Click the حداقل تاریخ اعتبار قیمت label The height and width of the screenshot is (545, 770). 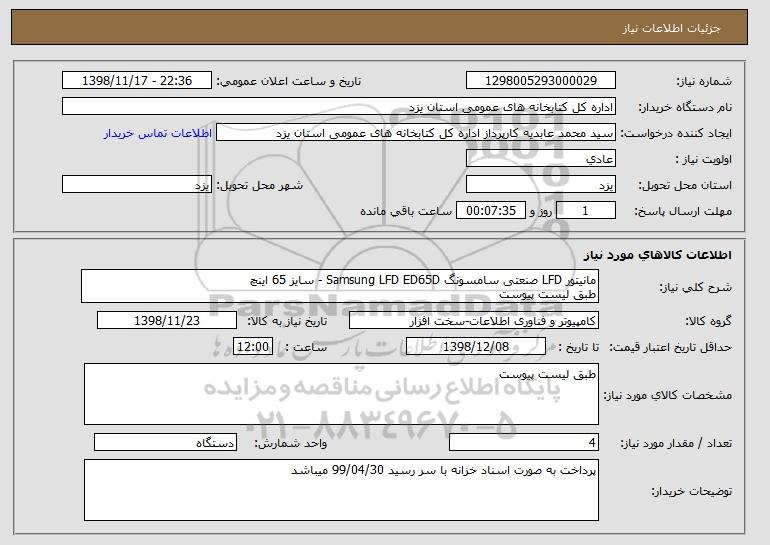point(670,347)
